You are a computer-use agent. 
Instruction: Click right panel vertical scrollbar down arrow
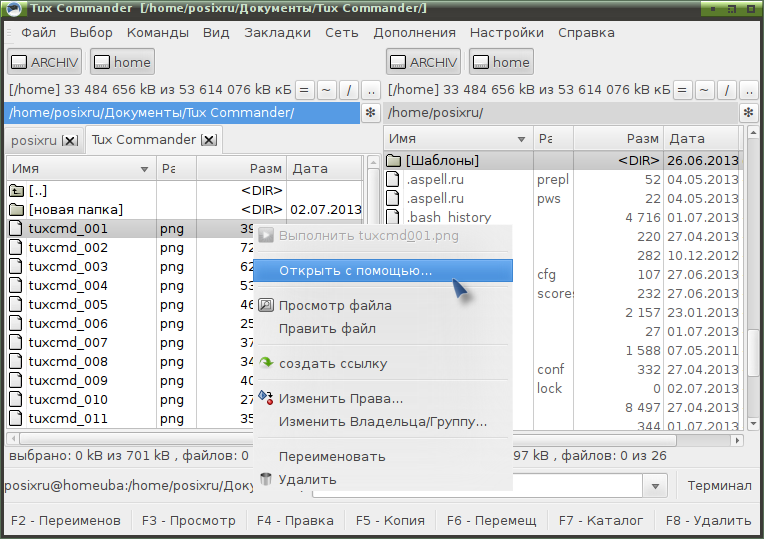tap(753, 424)
